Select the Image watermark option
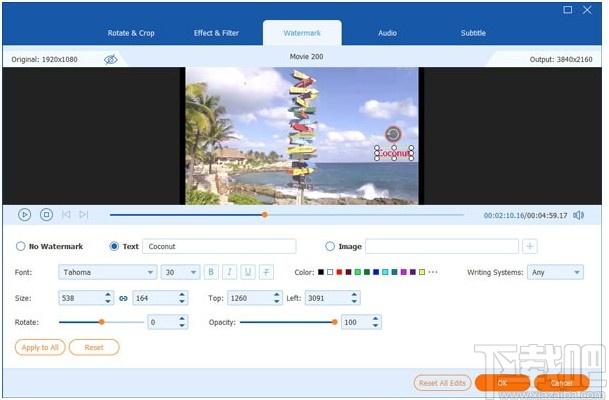 click(330, 246)
